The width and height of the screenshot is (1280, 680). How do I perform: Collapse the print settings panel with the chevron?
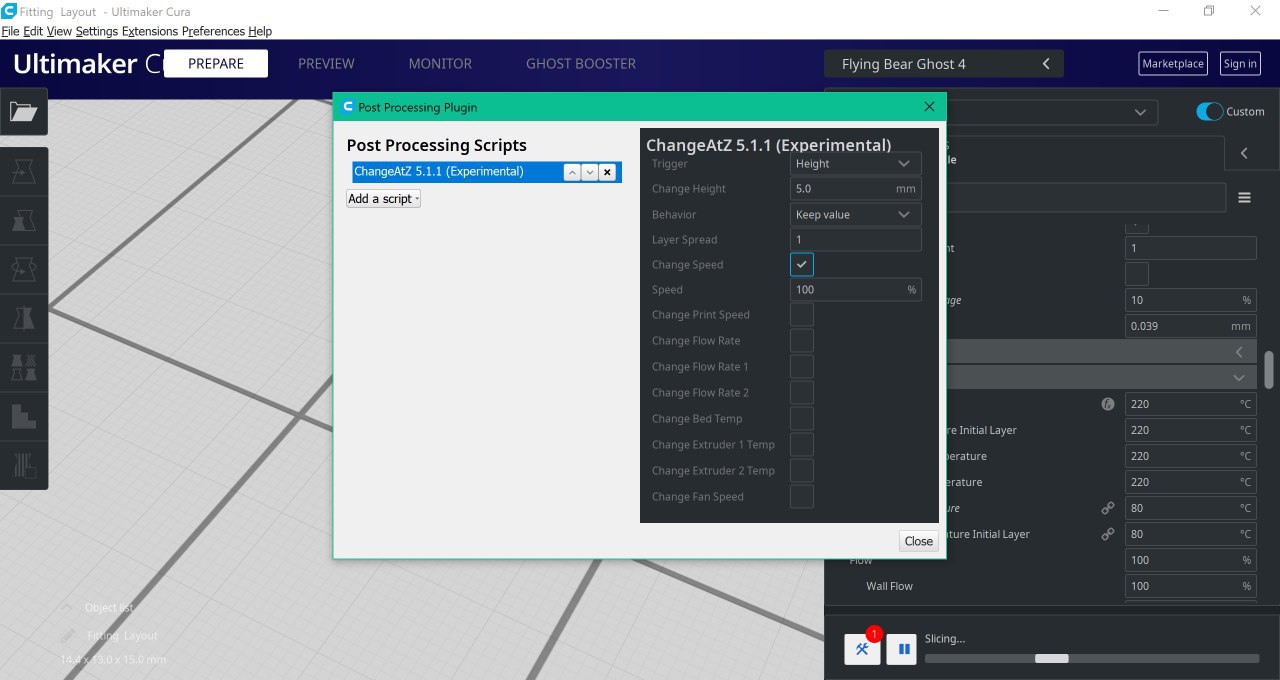click(1244, 153)
